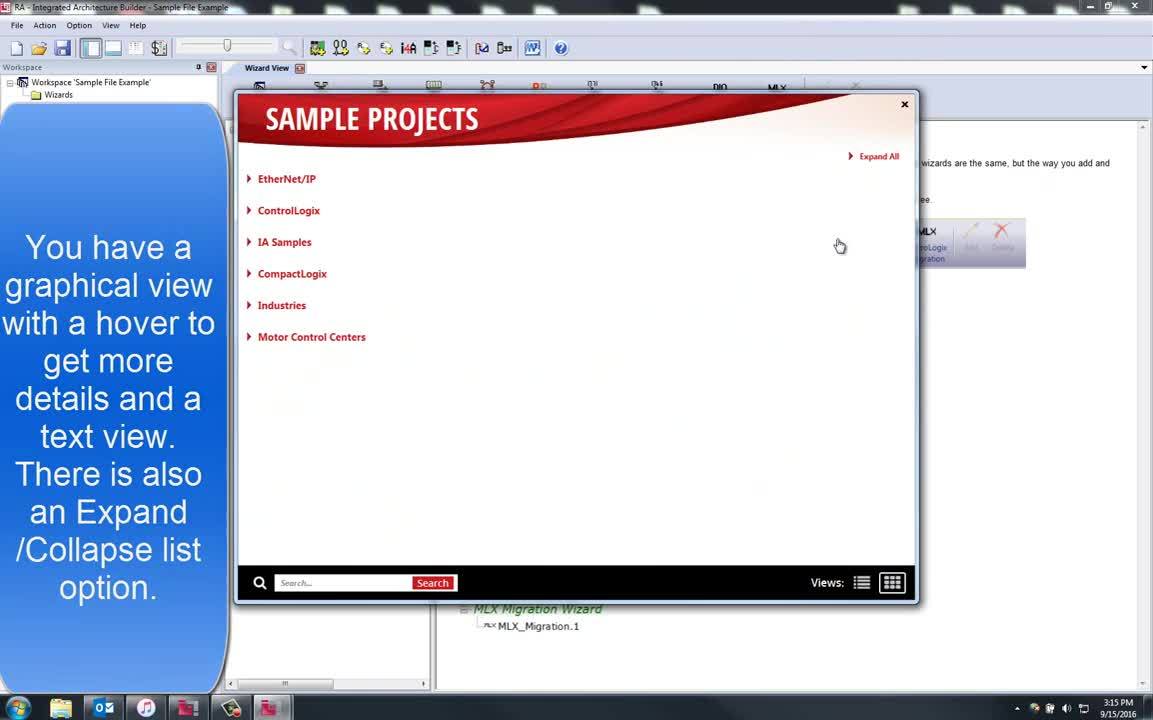Screen dimensions: 1153x720
Task: Adjust the zoom slider handle in toolbar
Action: point(227,46)
